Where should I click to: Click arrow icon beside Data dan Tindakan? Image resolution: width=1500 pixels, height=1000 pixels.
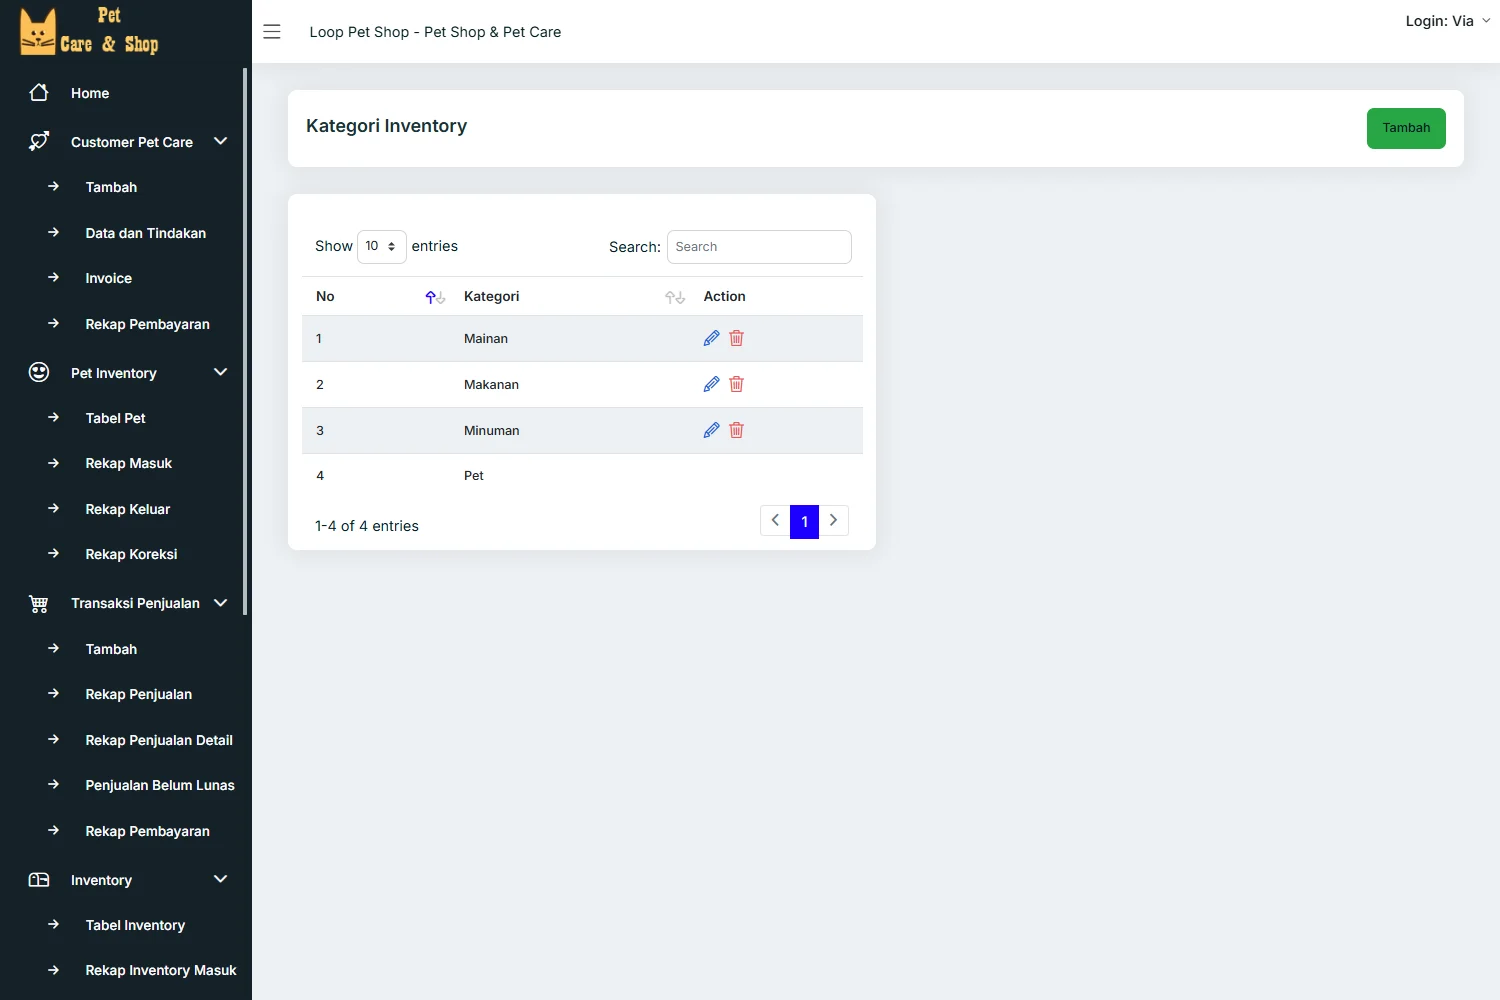(x=54, y=232)
